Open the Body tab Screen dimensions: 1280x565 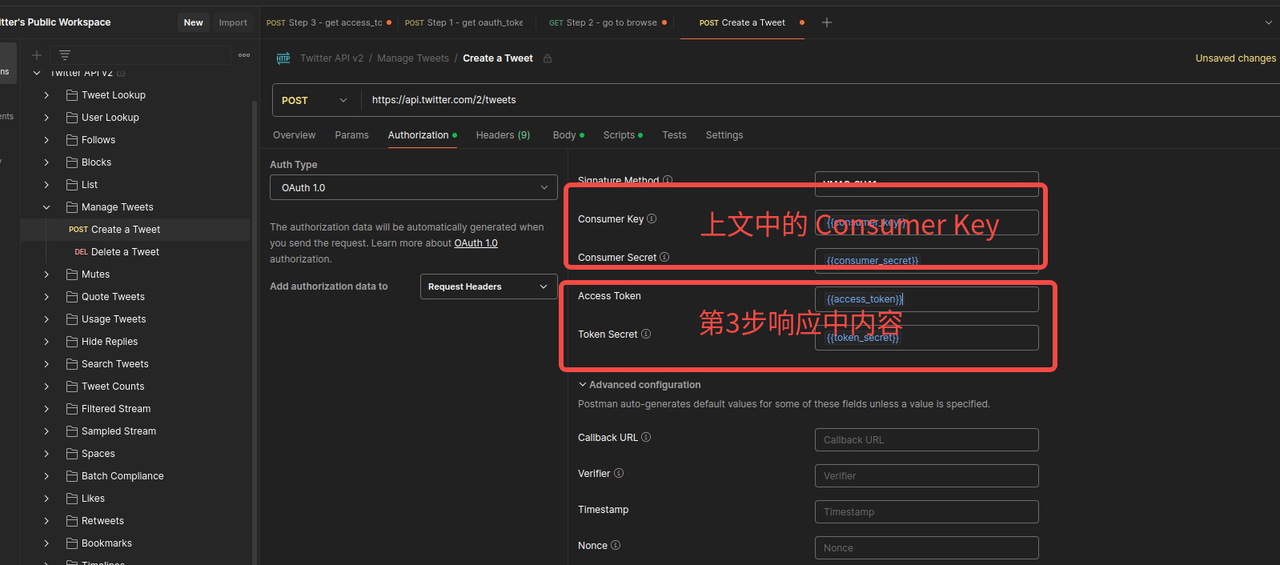pyautogui.click(x=568, y=135)
